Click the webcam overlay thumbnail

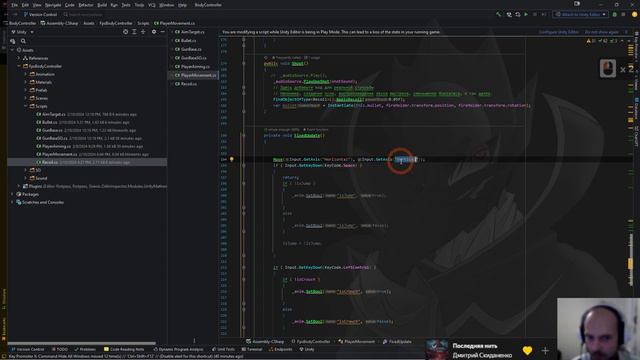(x=598, y=329)
